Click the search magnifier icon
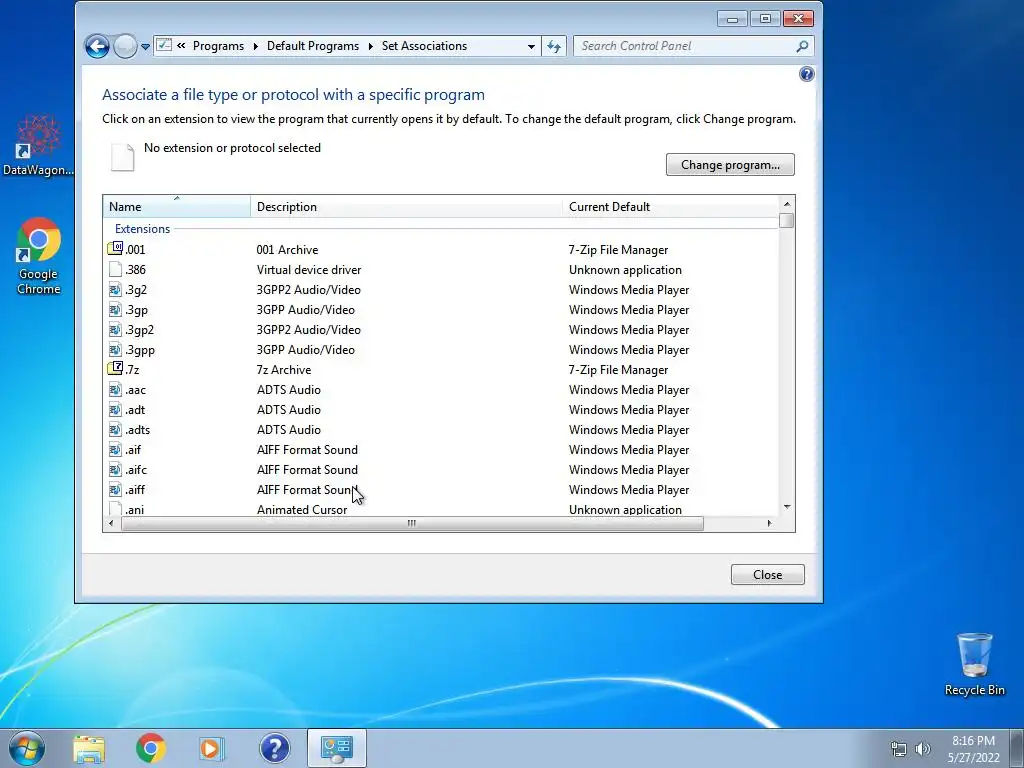Screen dimensions: 1024x768 tap(803, 46)
